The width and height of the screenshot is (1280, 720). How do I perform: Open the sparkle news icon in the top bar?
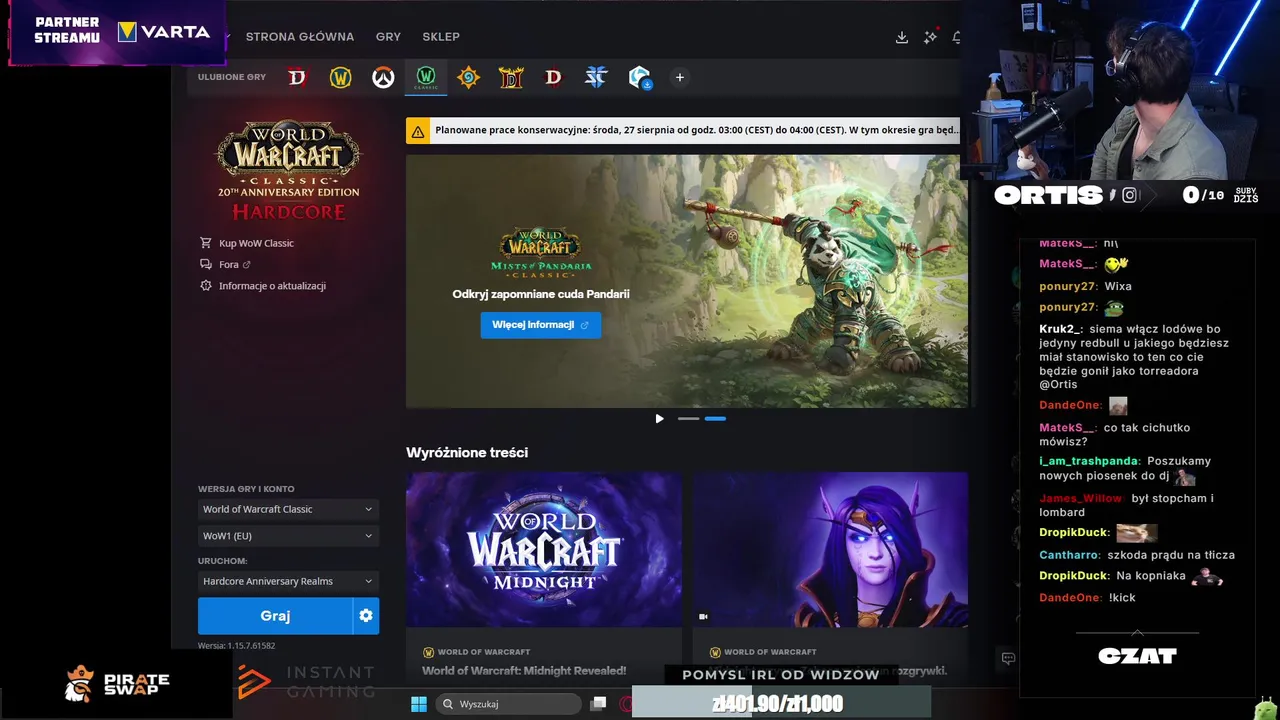pos(930,37)
